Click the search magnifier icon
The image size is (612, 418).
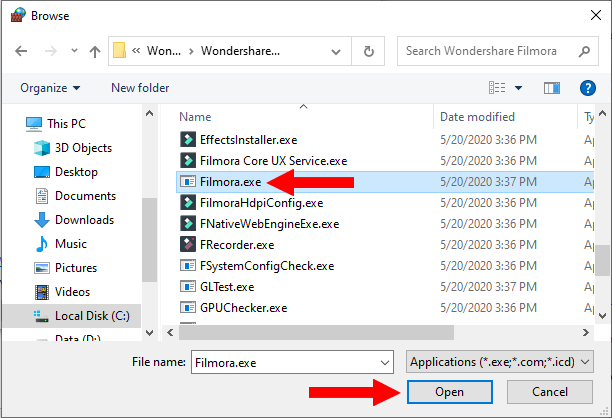[584, 51]
